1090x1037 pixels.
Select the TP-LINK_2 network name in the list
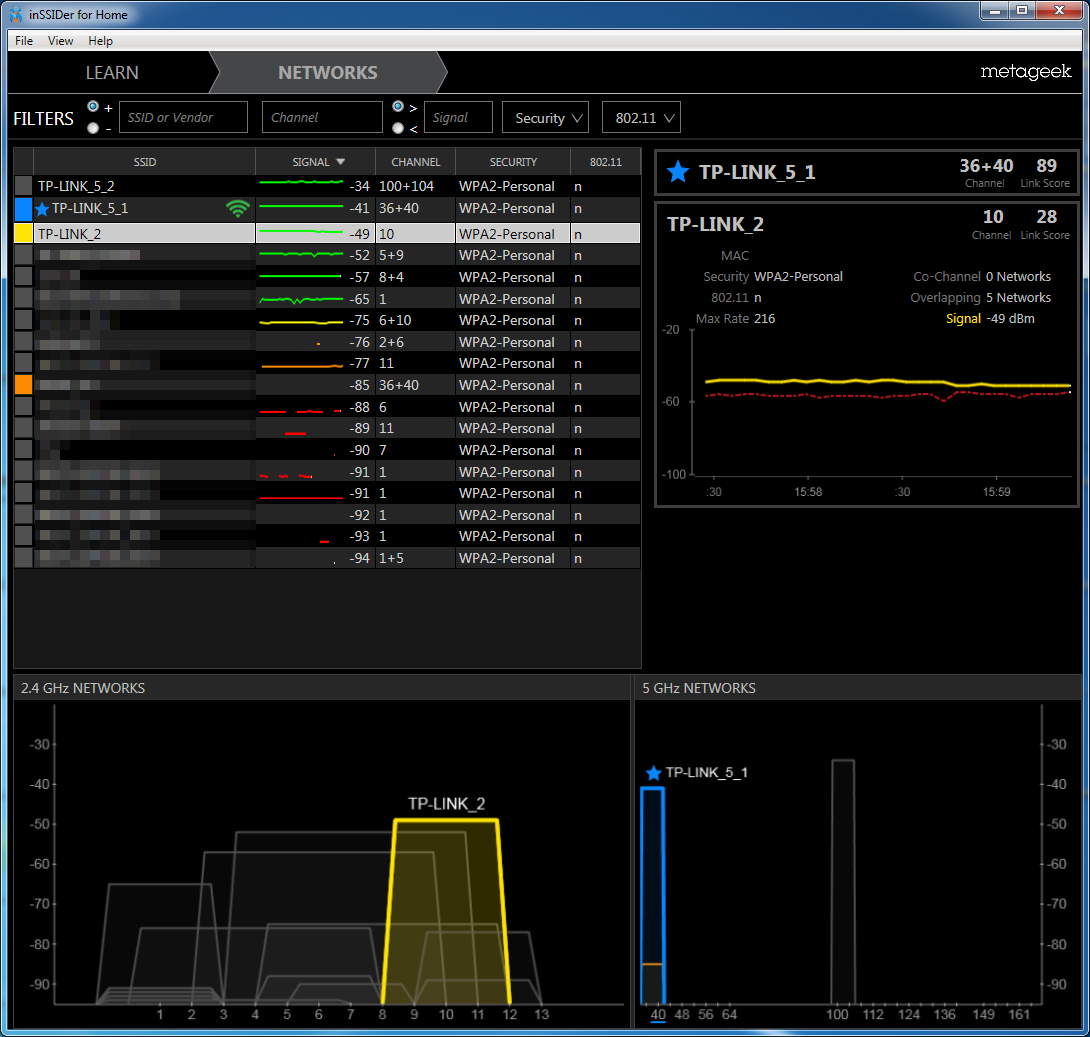69,234
